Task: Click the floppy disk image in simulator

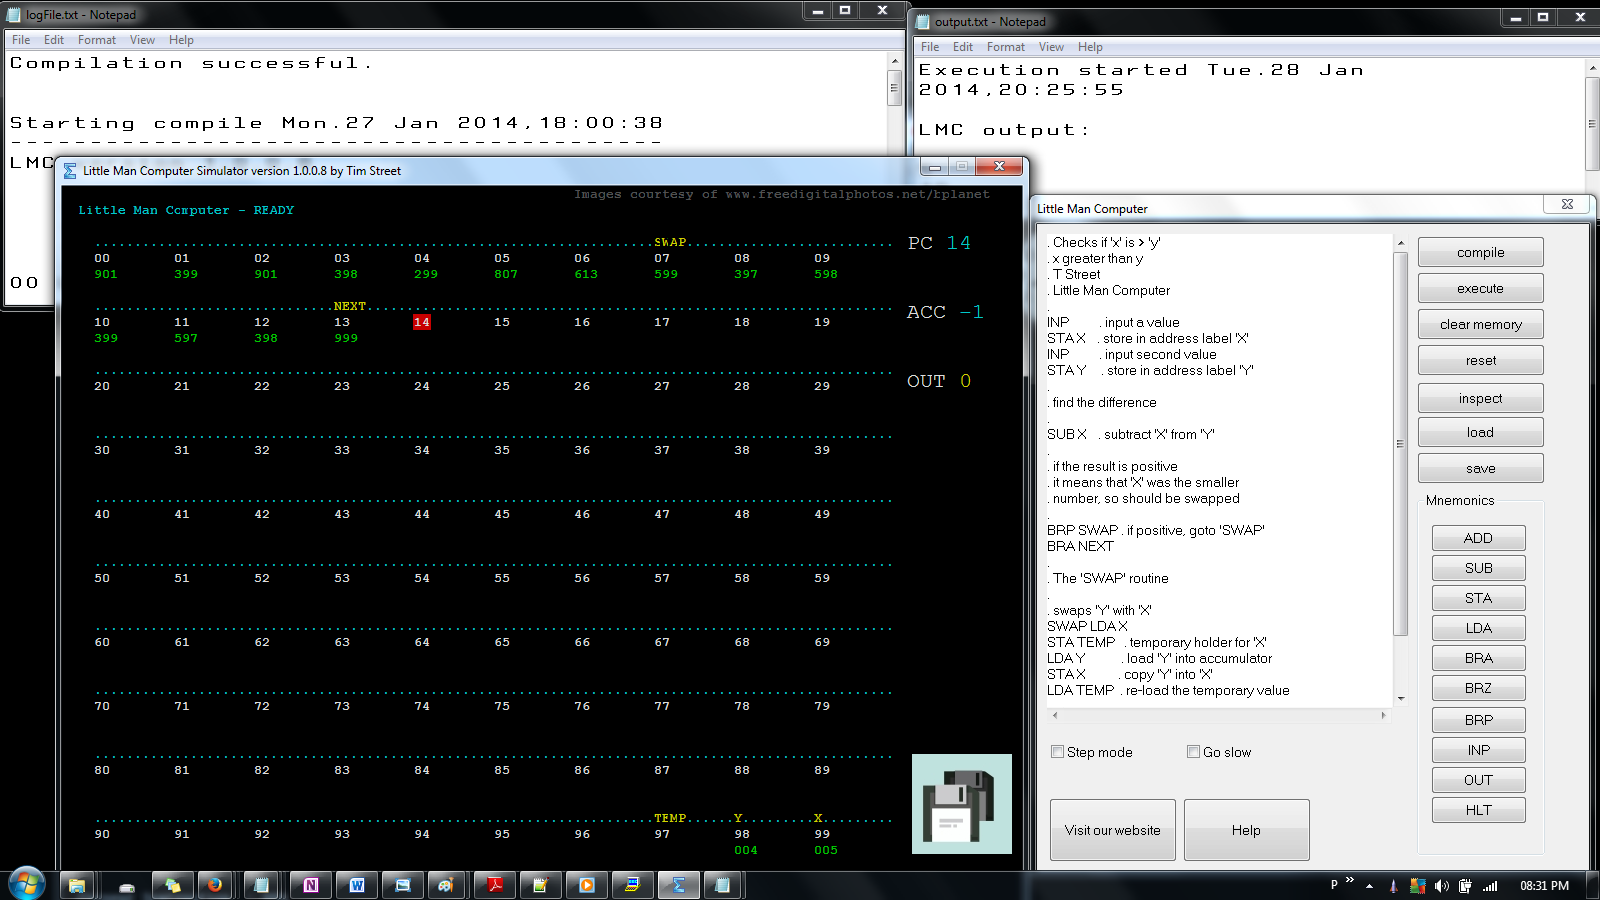Action: pyautogui.click(x=962, y=804)
